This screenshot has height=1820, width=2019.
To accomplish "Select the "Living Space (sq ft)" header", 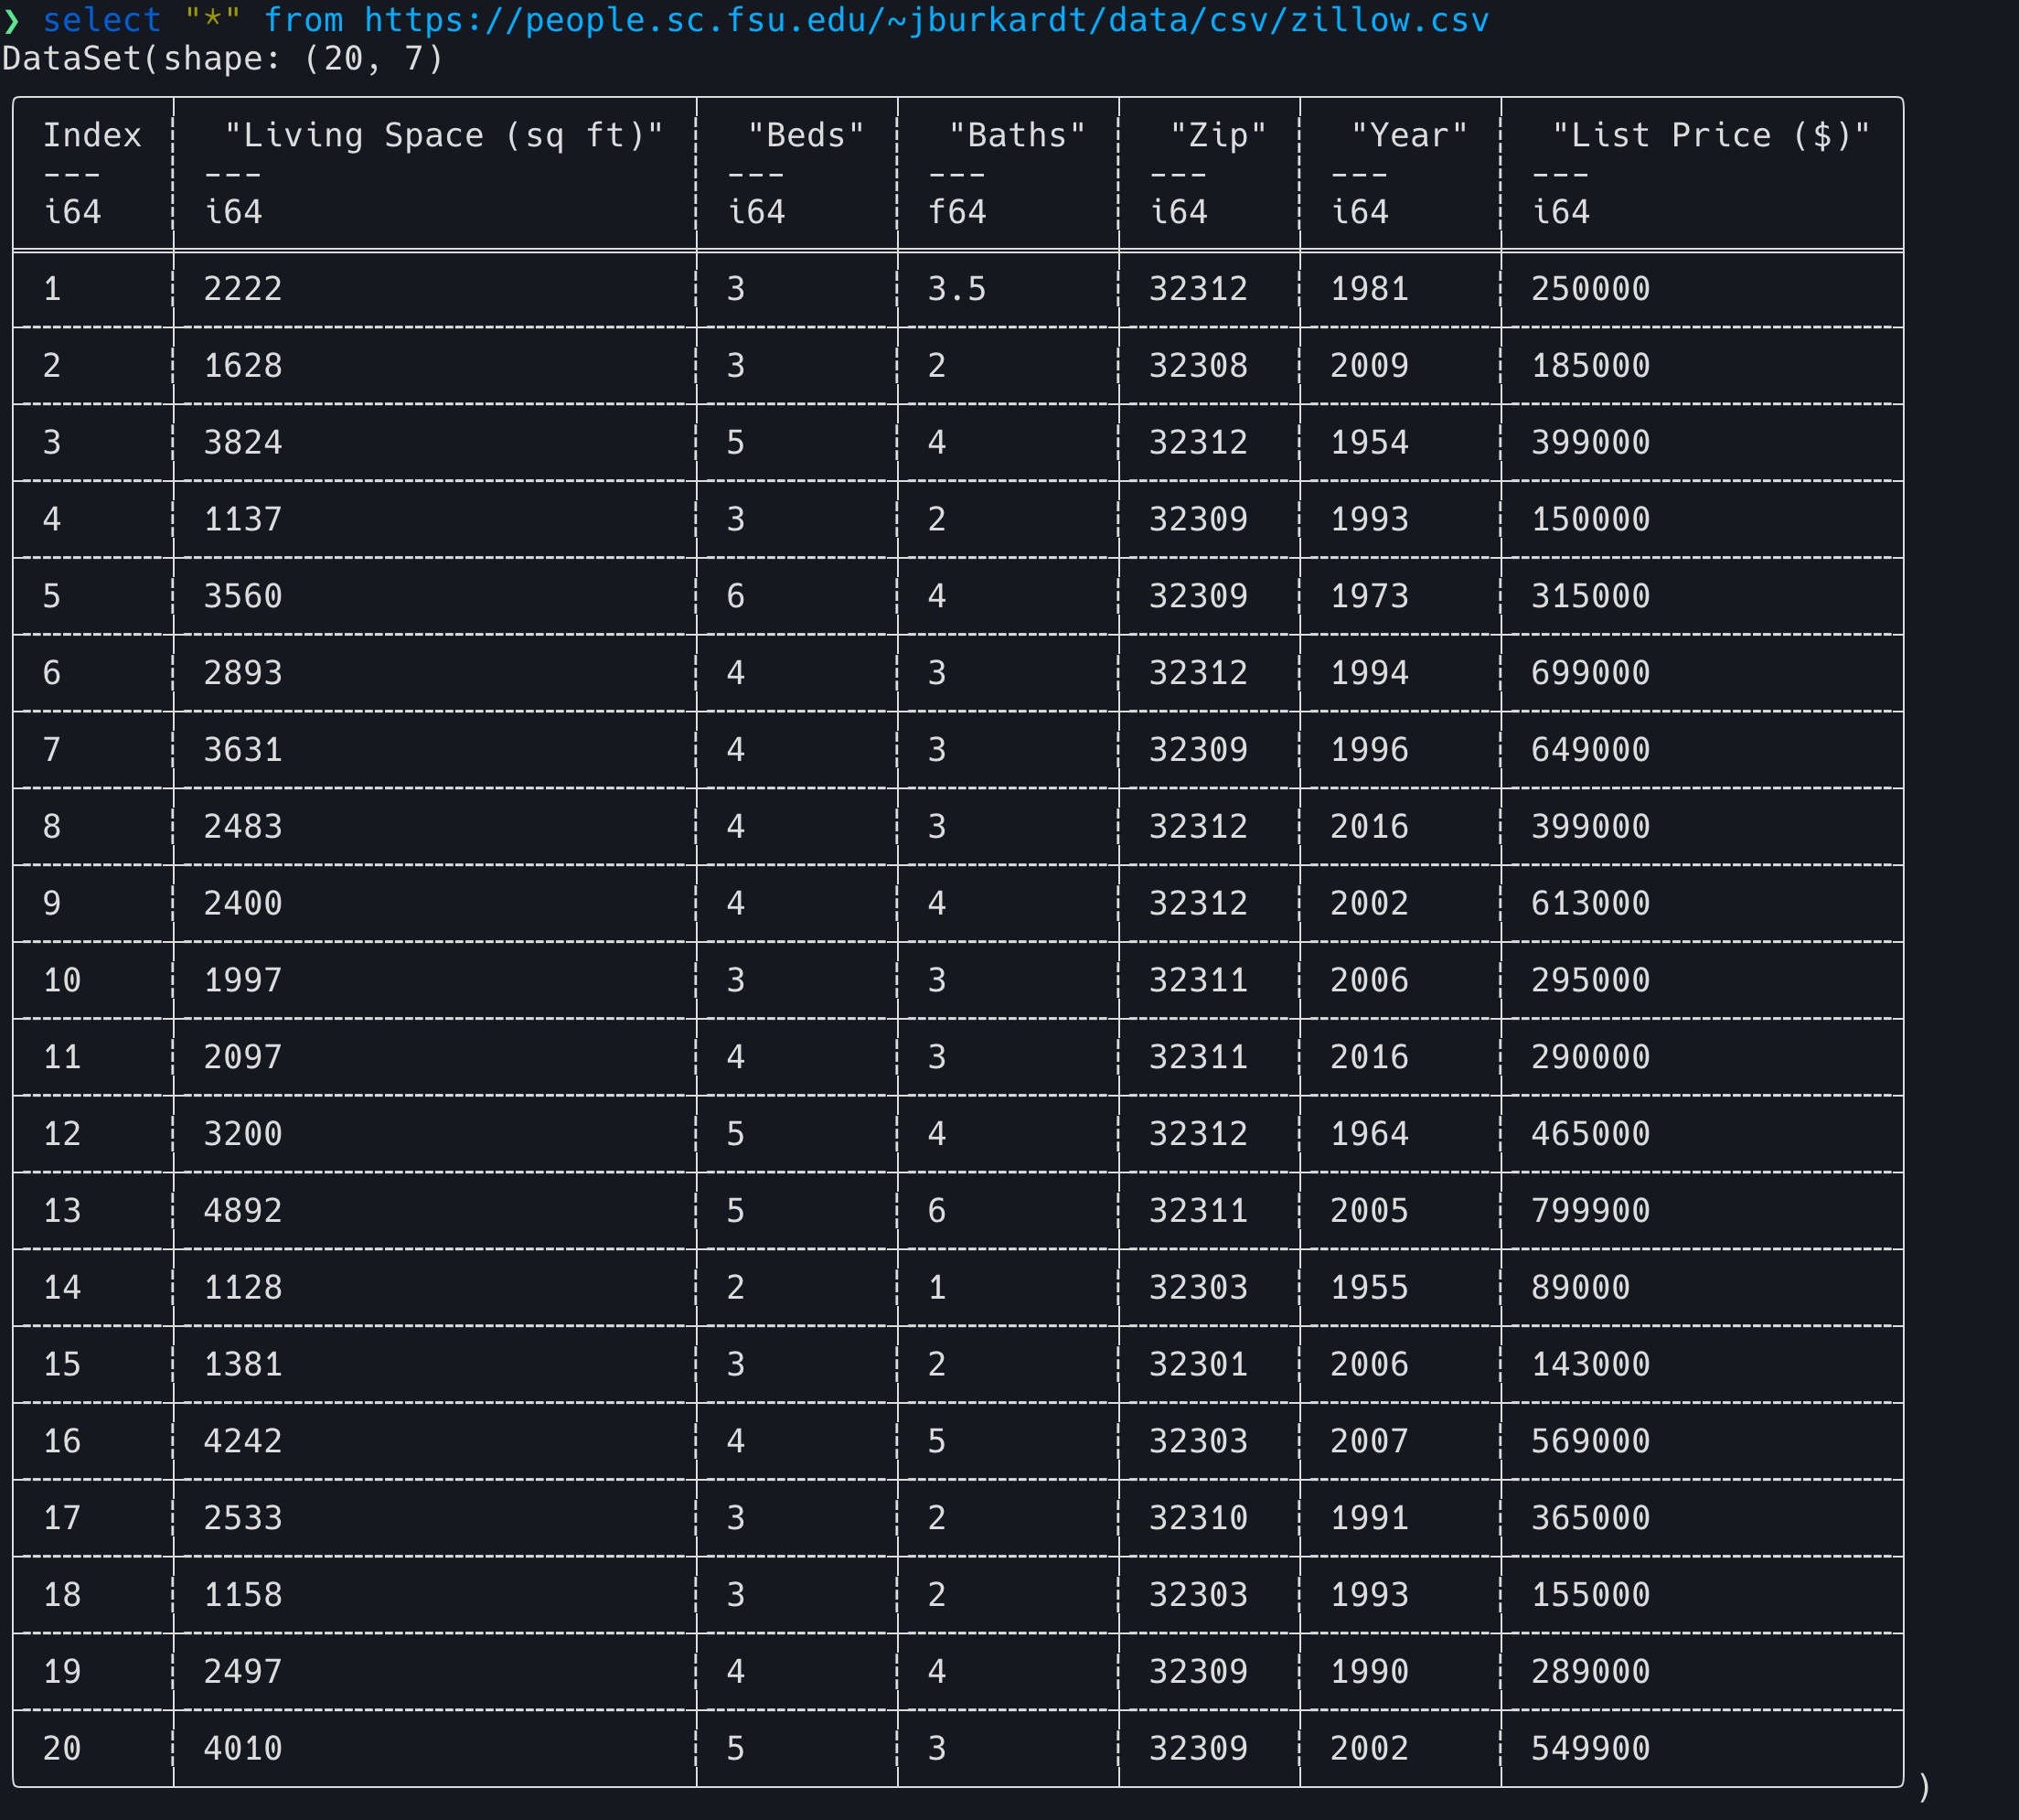I will [x=443, y=135].
